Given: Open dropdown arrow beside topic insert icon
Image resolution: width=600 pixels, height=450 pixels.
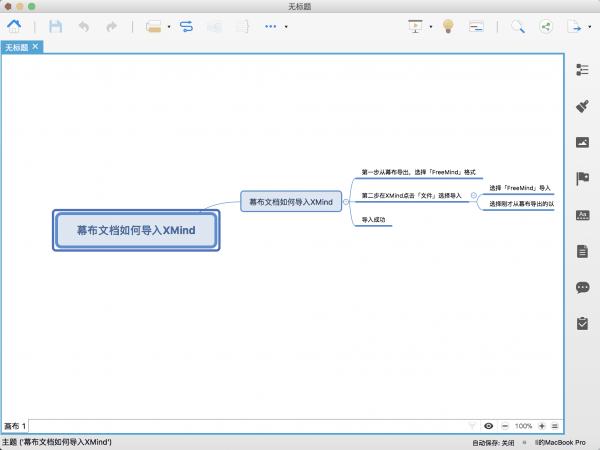Looking at the screenshot, I should [169, 27].
